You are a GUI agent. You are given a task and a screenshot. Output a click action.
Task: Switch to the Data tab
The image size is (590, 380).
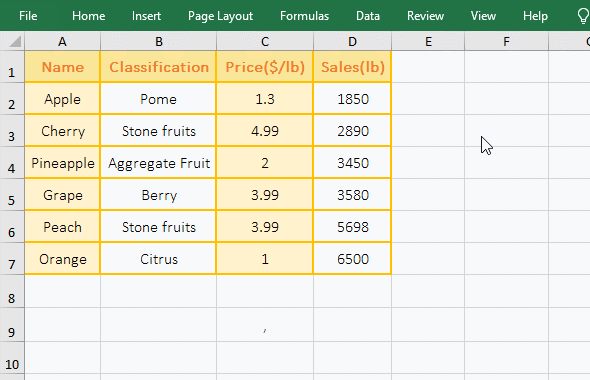point(368,16)
